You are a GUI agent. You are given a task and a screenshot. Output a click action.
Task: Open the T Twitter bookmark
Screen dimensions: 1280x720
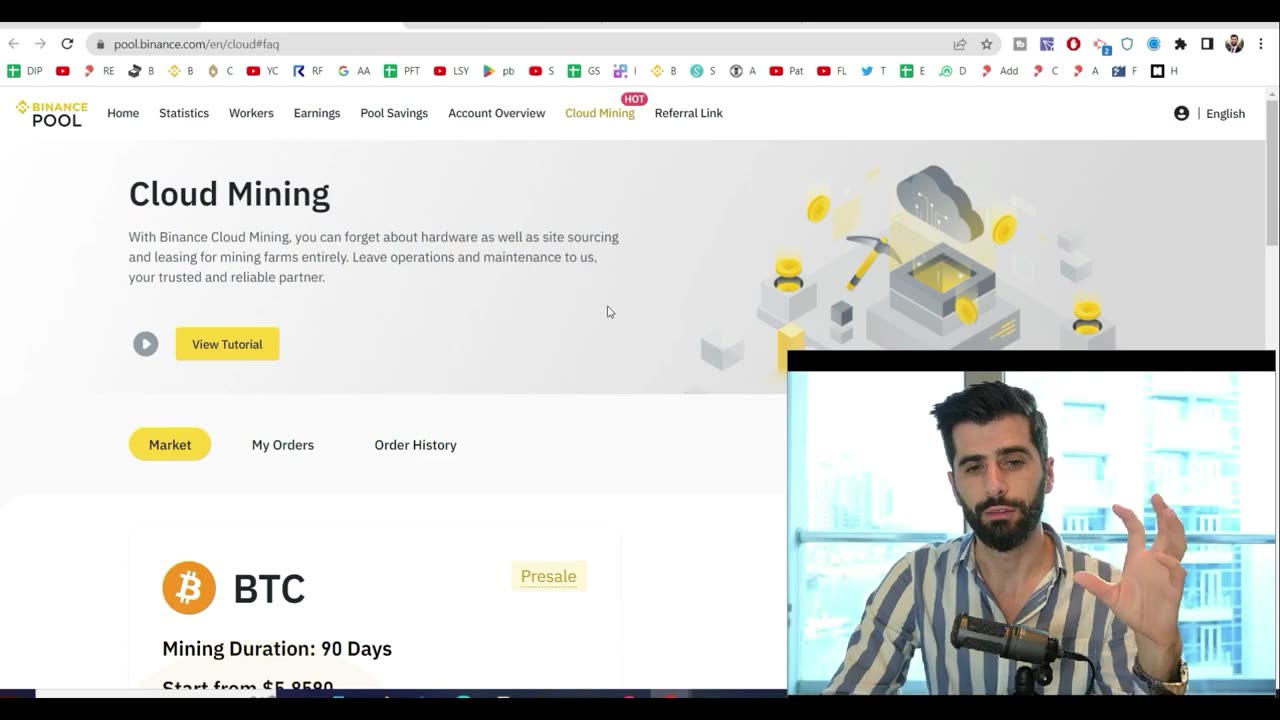point(873,71)
